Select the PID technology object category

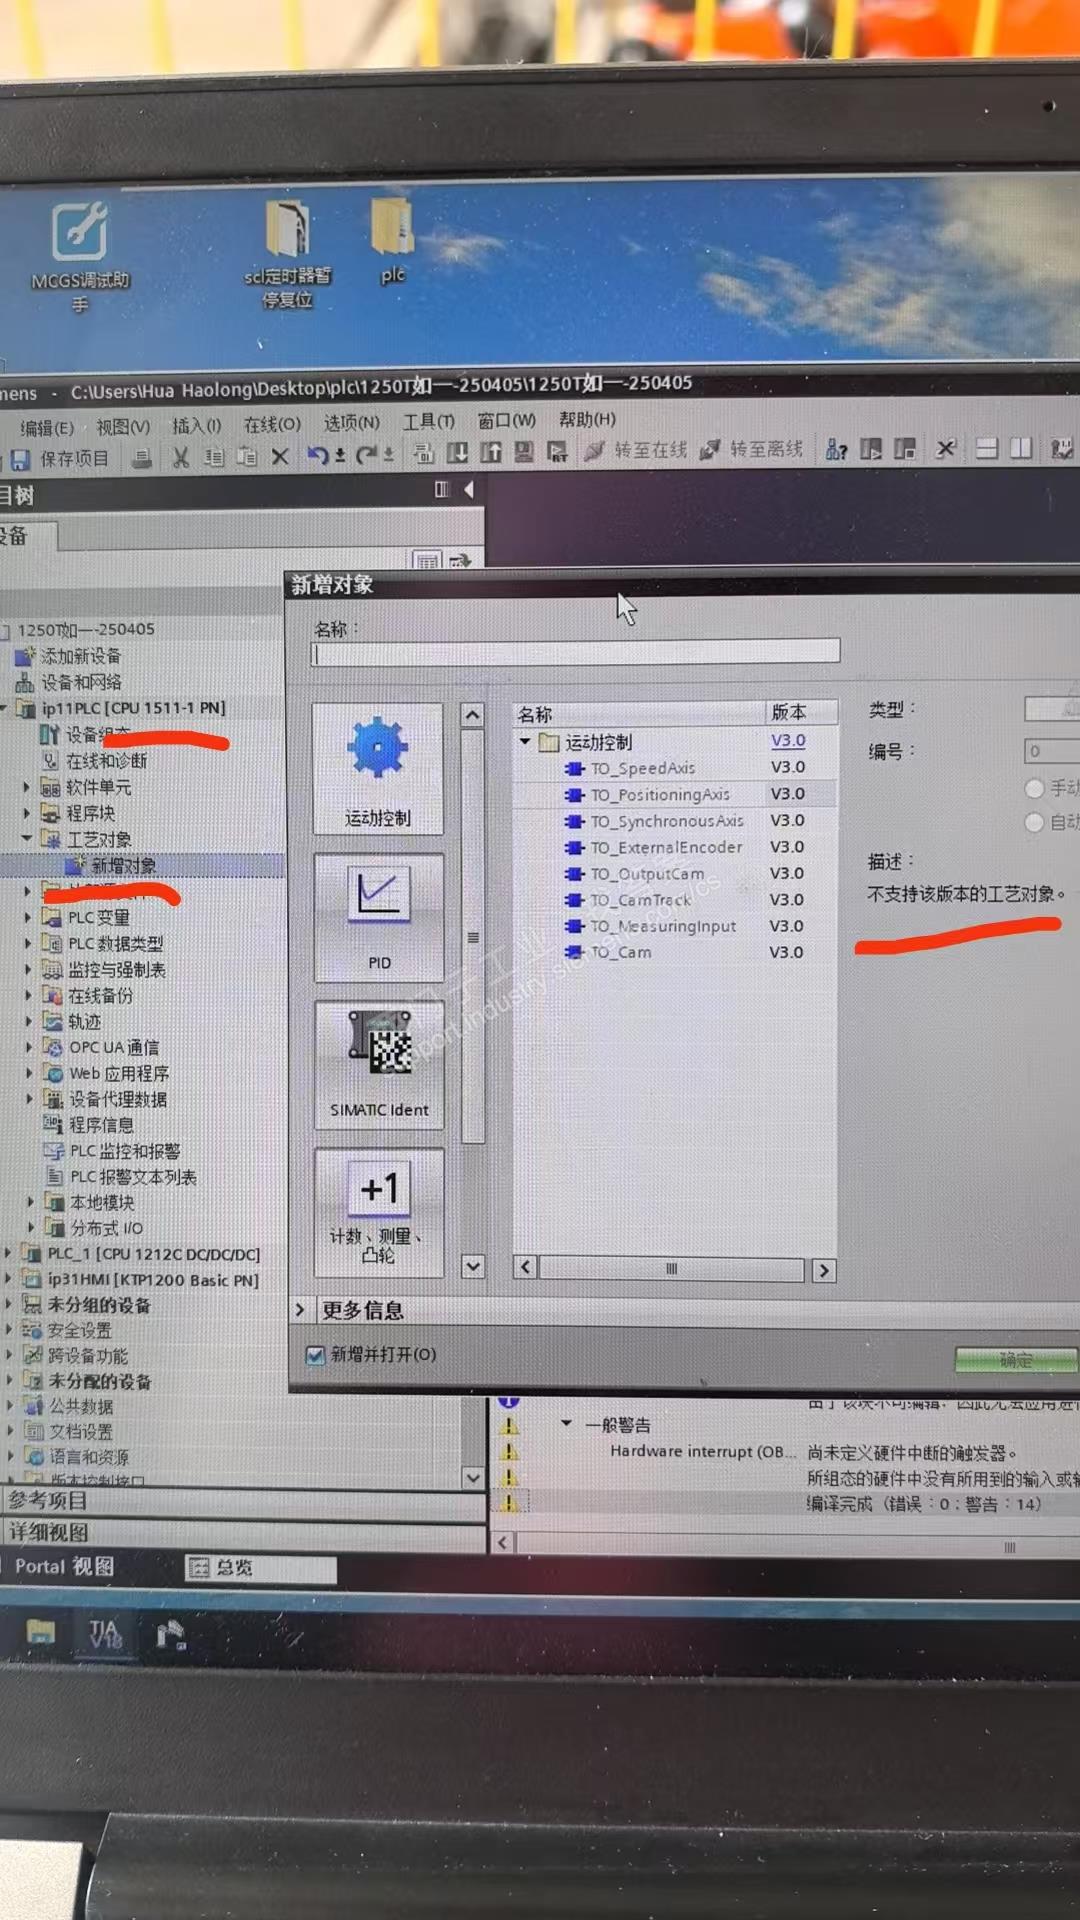pyautogui.click(x=379, y=918)
